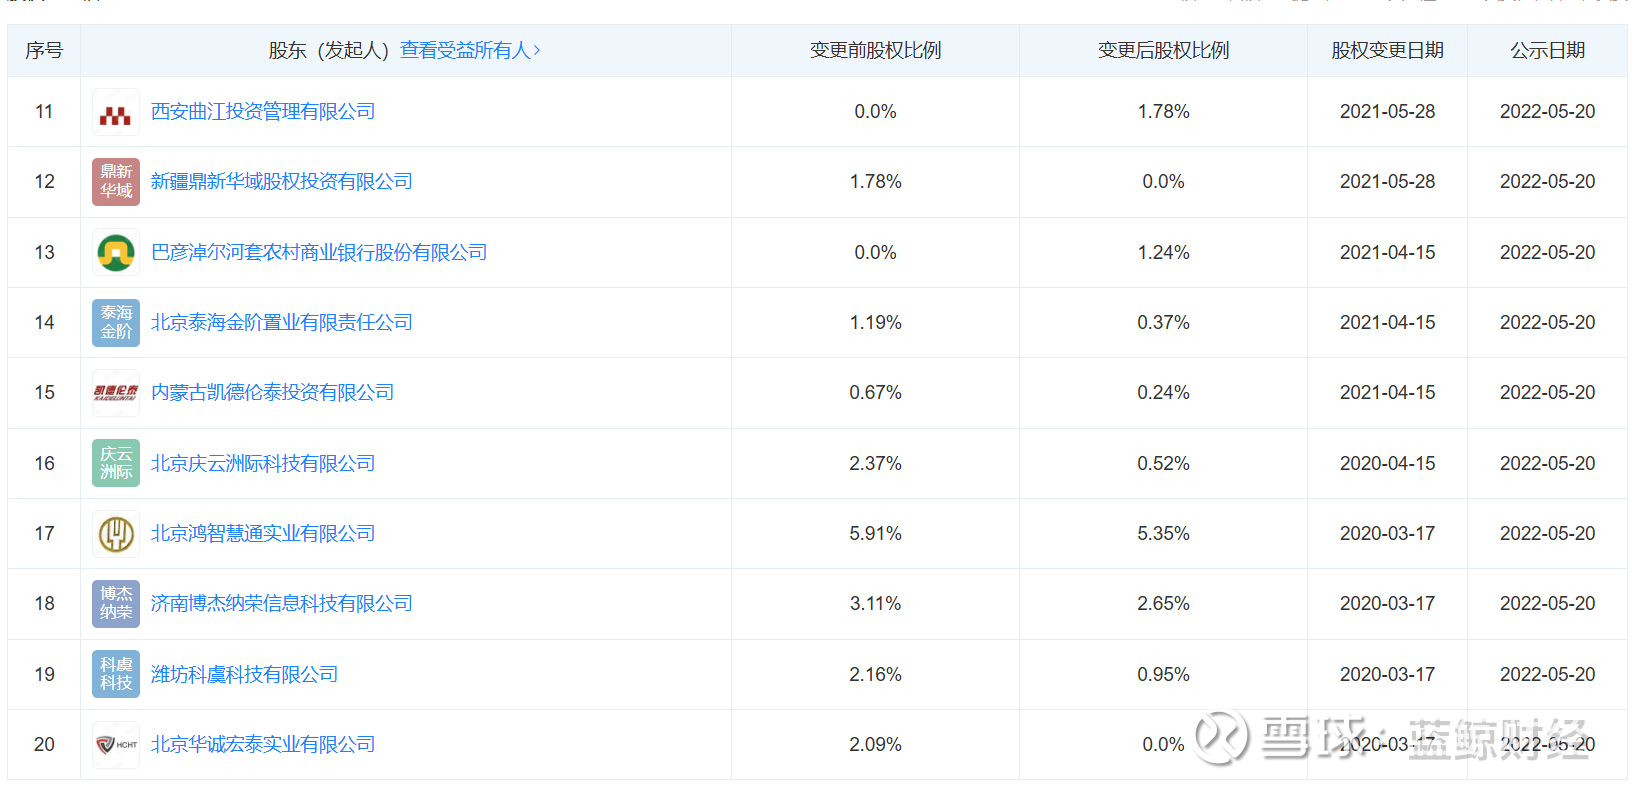The image size is (1637, 789).
Task: Click the 博杰纳荣 company logo icon
Action: (x=115, y=604)
